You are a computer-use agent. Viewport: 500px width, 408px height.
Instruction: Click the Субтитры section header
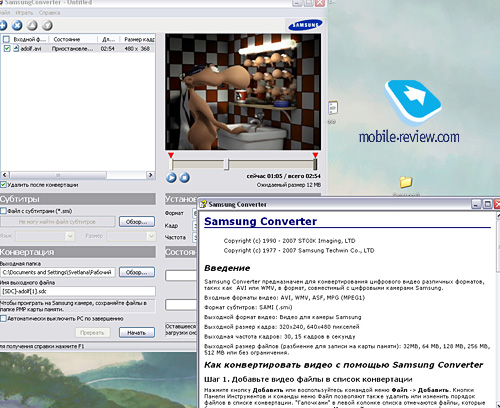78,199
